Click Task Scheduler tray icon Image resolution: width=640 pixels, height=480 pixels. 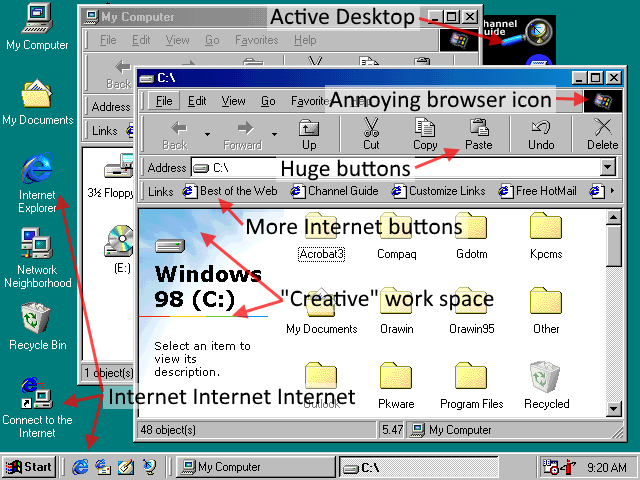(550, 467)
